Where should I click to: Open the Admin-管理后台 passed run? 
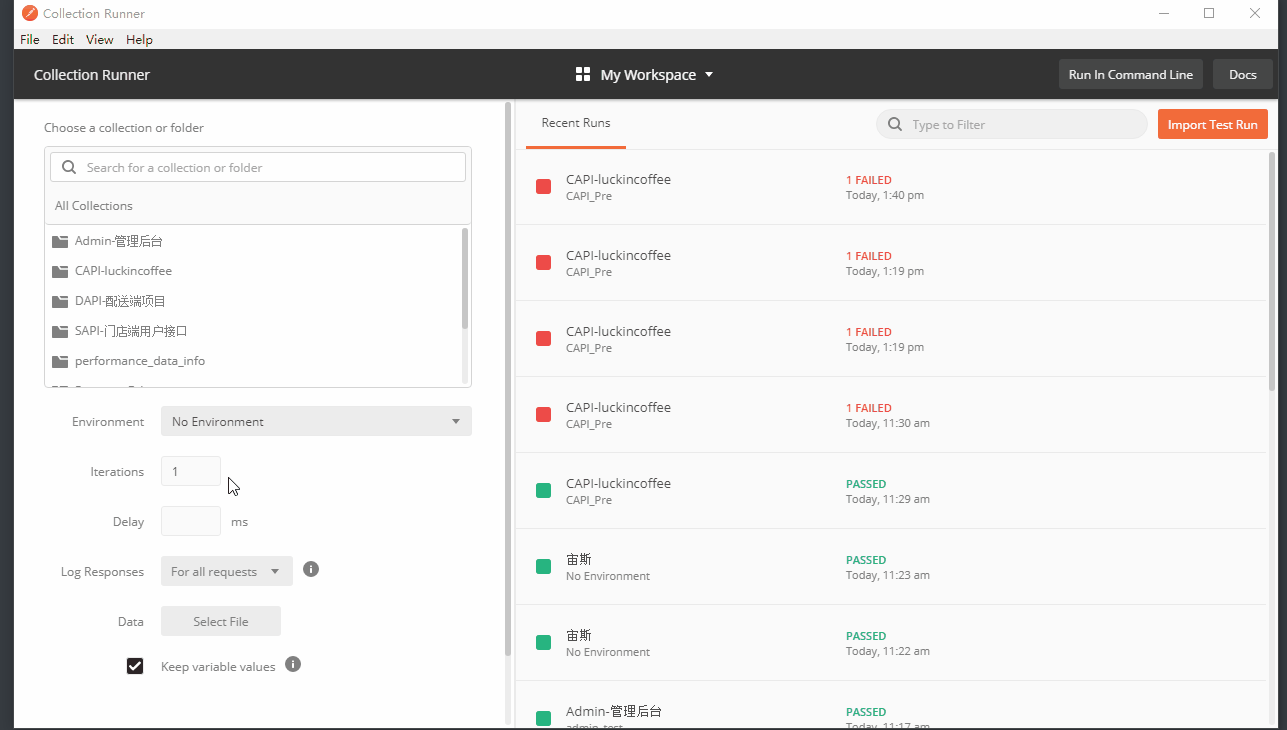[891, 706]
